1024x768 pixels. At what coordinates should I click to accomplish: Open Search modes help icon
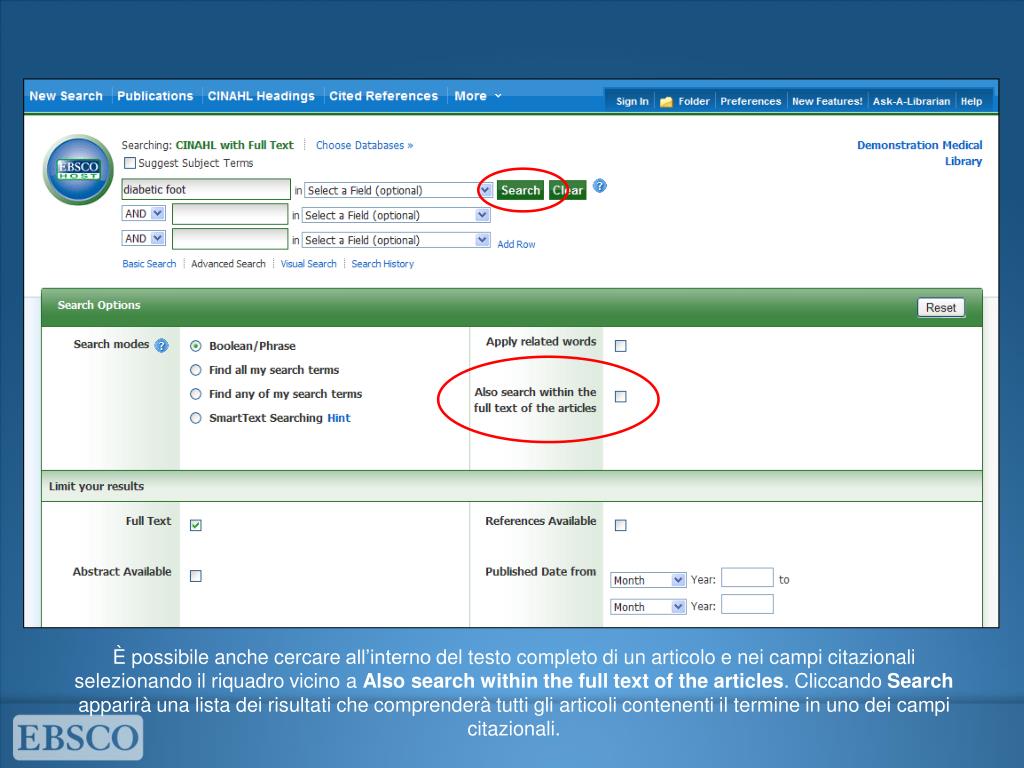pyautogui.click(x=161, y=345)
